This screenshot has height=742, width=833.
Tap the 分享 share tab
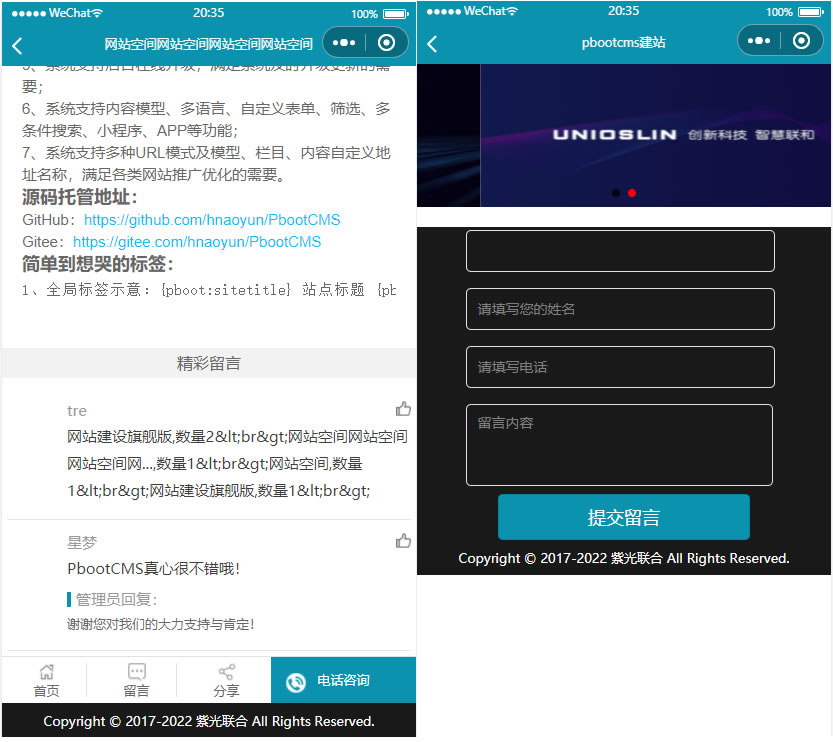[226, 680]
